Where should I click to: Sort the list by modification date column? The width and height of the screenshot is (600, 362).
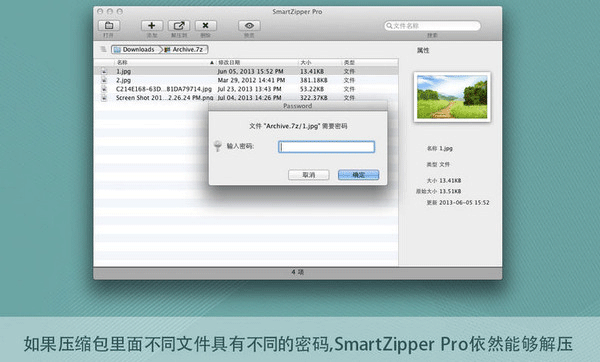click(x=257, y=62)
